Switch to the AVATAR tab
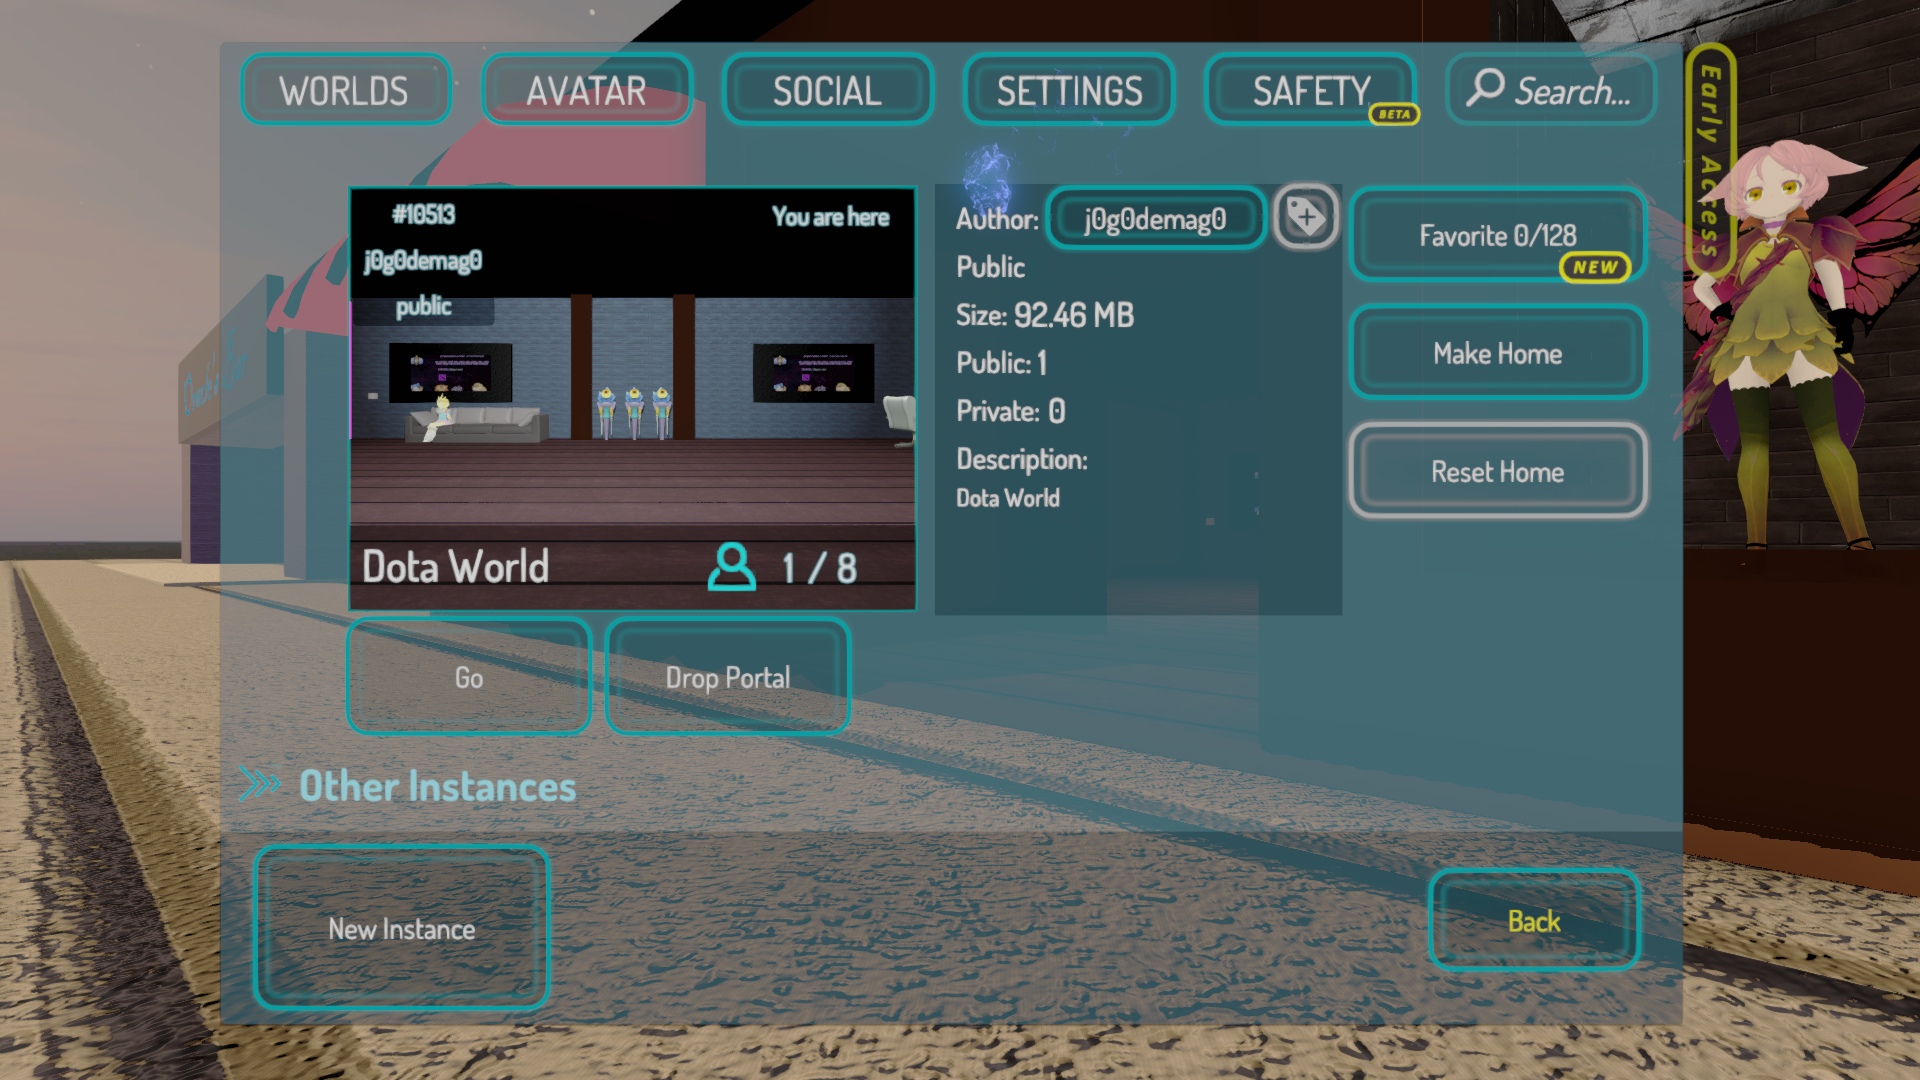 click(x=587, y=90)
